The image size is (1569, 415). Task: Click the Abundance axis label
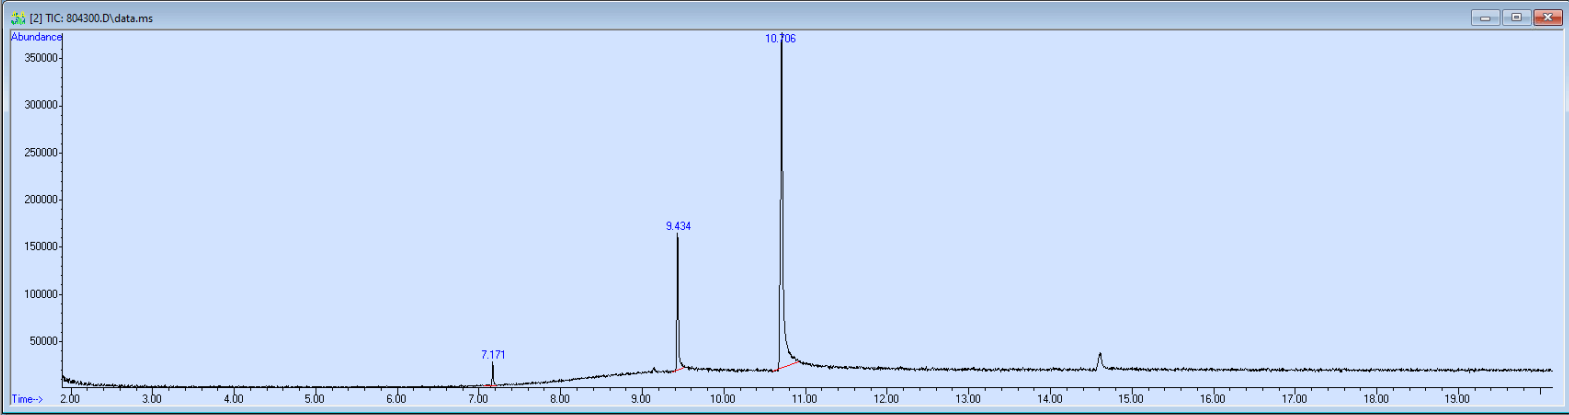pyautogui.click(x=37, y=37)
